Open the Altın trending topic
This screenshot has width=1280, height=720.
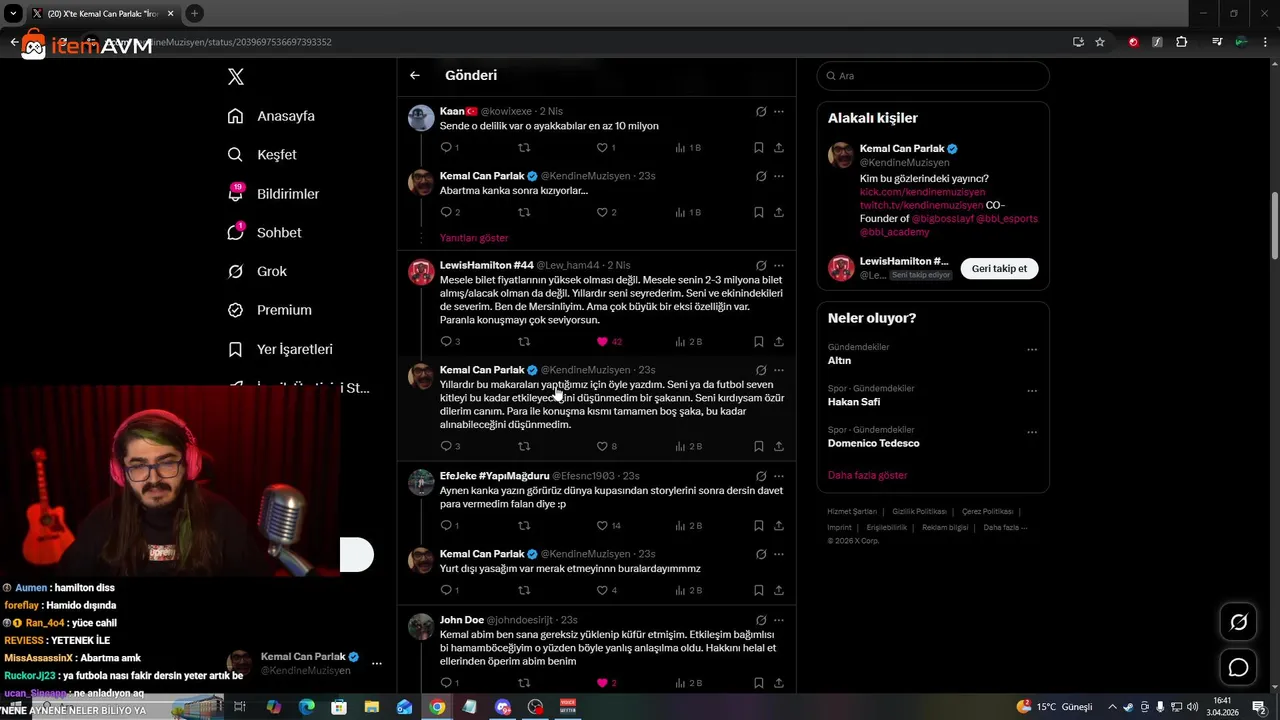click(839, 360)
